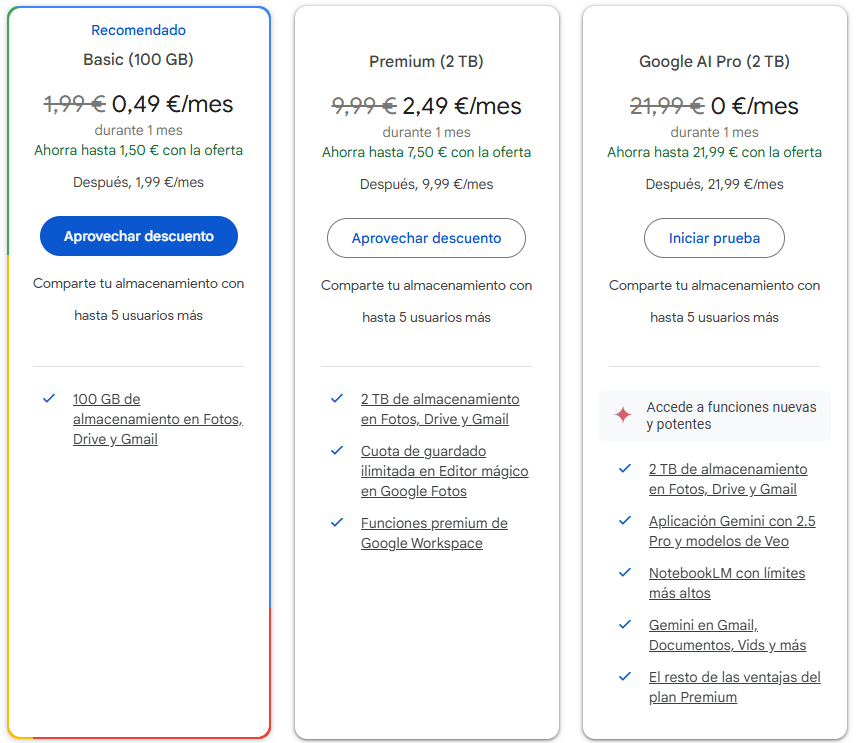This screenshot has height=743, width=856.
Task: Open El resto de las ventajas del plan Premium link
Action: click(x=734, y=687)
